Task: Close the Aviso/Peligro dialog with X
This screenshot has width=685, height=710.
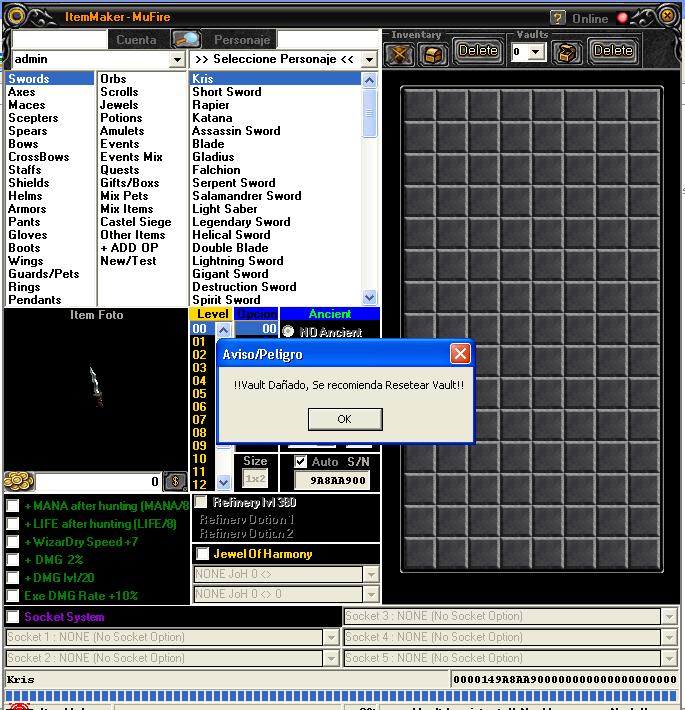Action: tap(460, 354)
